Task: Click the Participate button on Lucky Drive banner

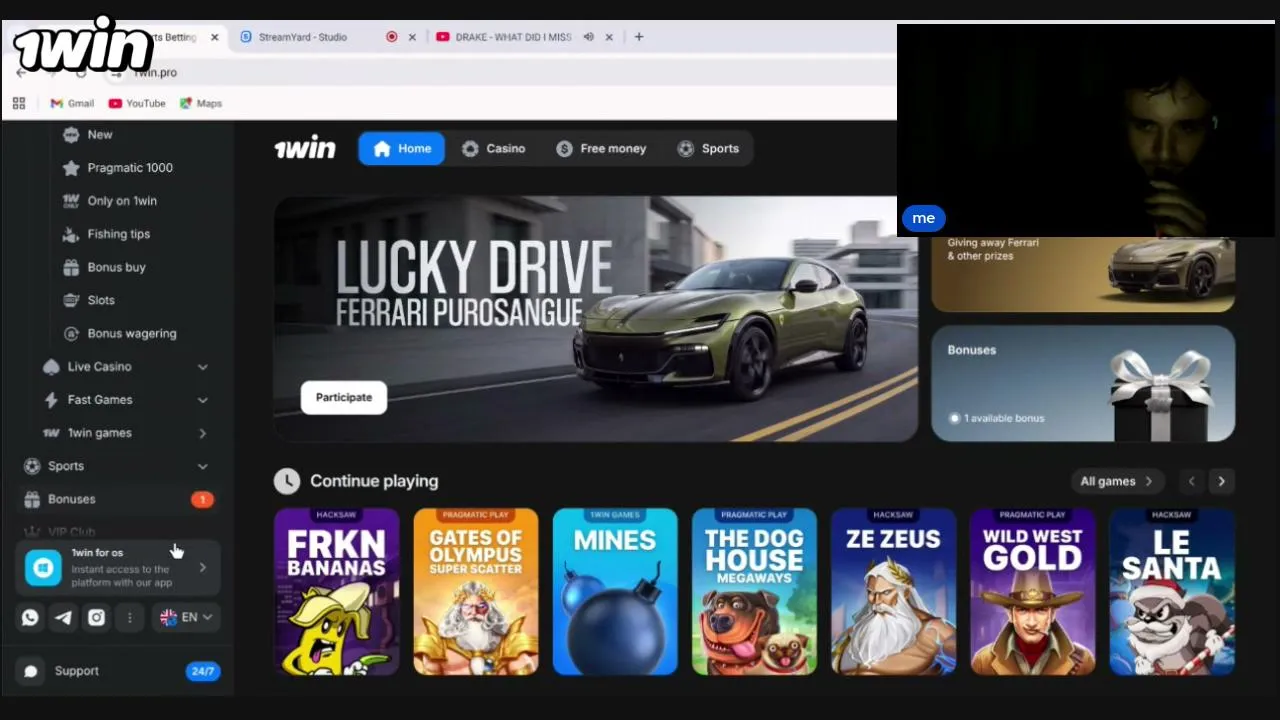Action: pyautogui.click(x=344, y=397)
